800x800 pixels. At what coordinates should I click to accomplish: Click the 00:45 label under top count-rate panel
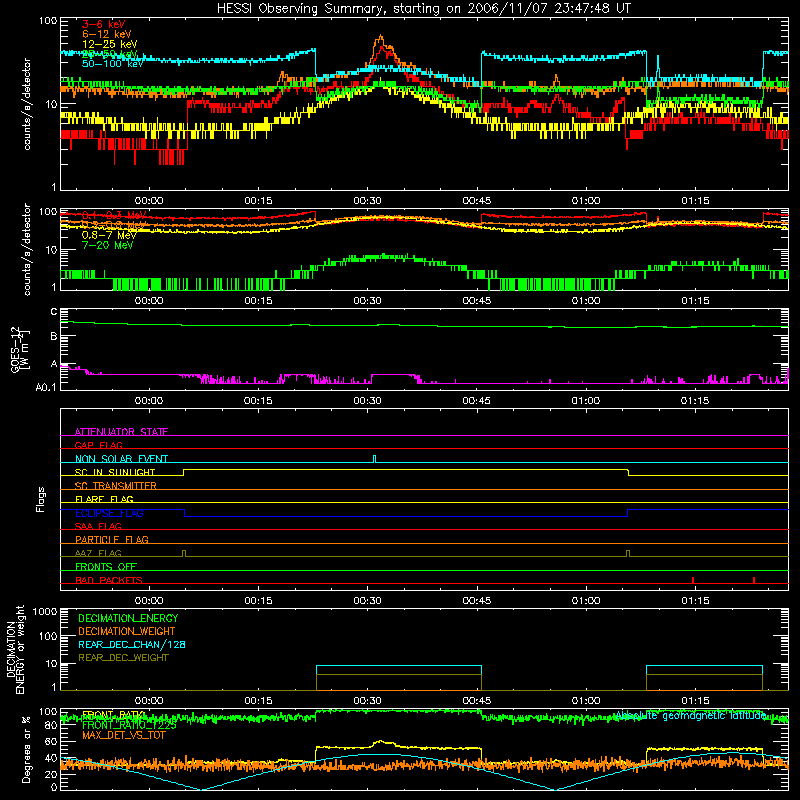(x=477, y=201)
